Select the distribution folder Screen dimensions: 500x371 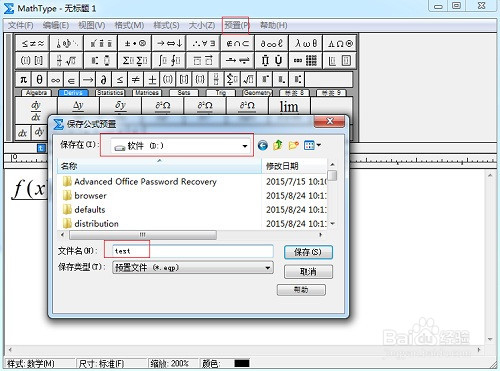click(x=91, y=224)
